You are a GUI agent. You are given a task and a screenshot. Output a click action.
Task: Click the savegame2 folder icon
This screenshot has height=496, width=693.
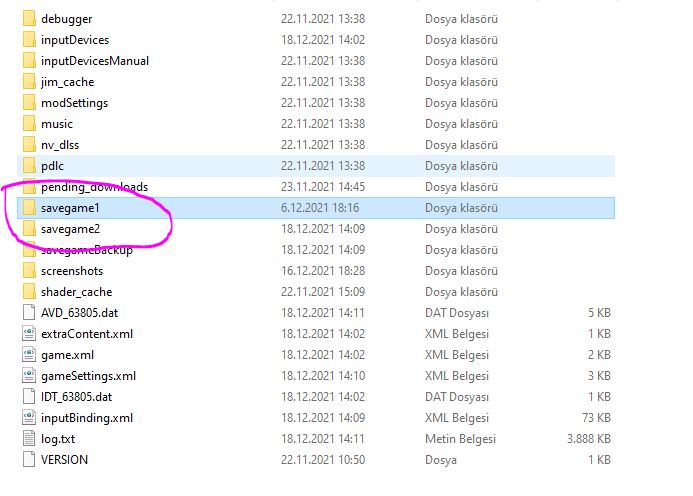tap(29, 229)
